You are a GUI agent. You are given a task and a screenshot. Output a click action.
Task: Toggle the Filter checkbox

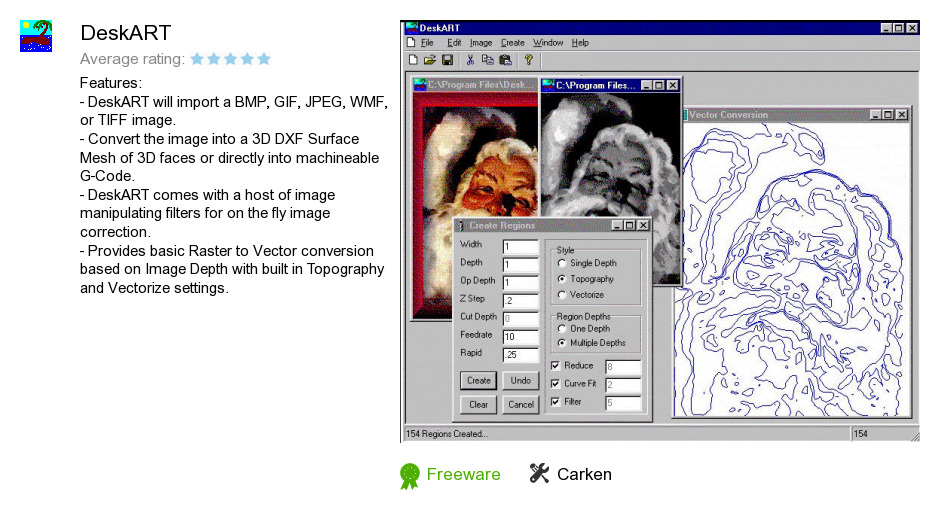pyautogui.click(x=556, y=401)
